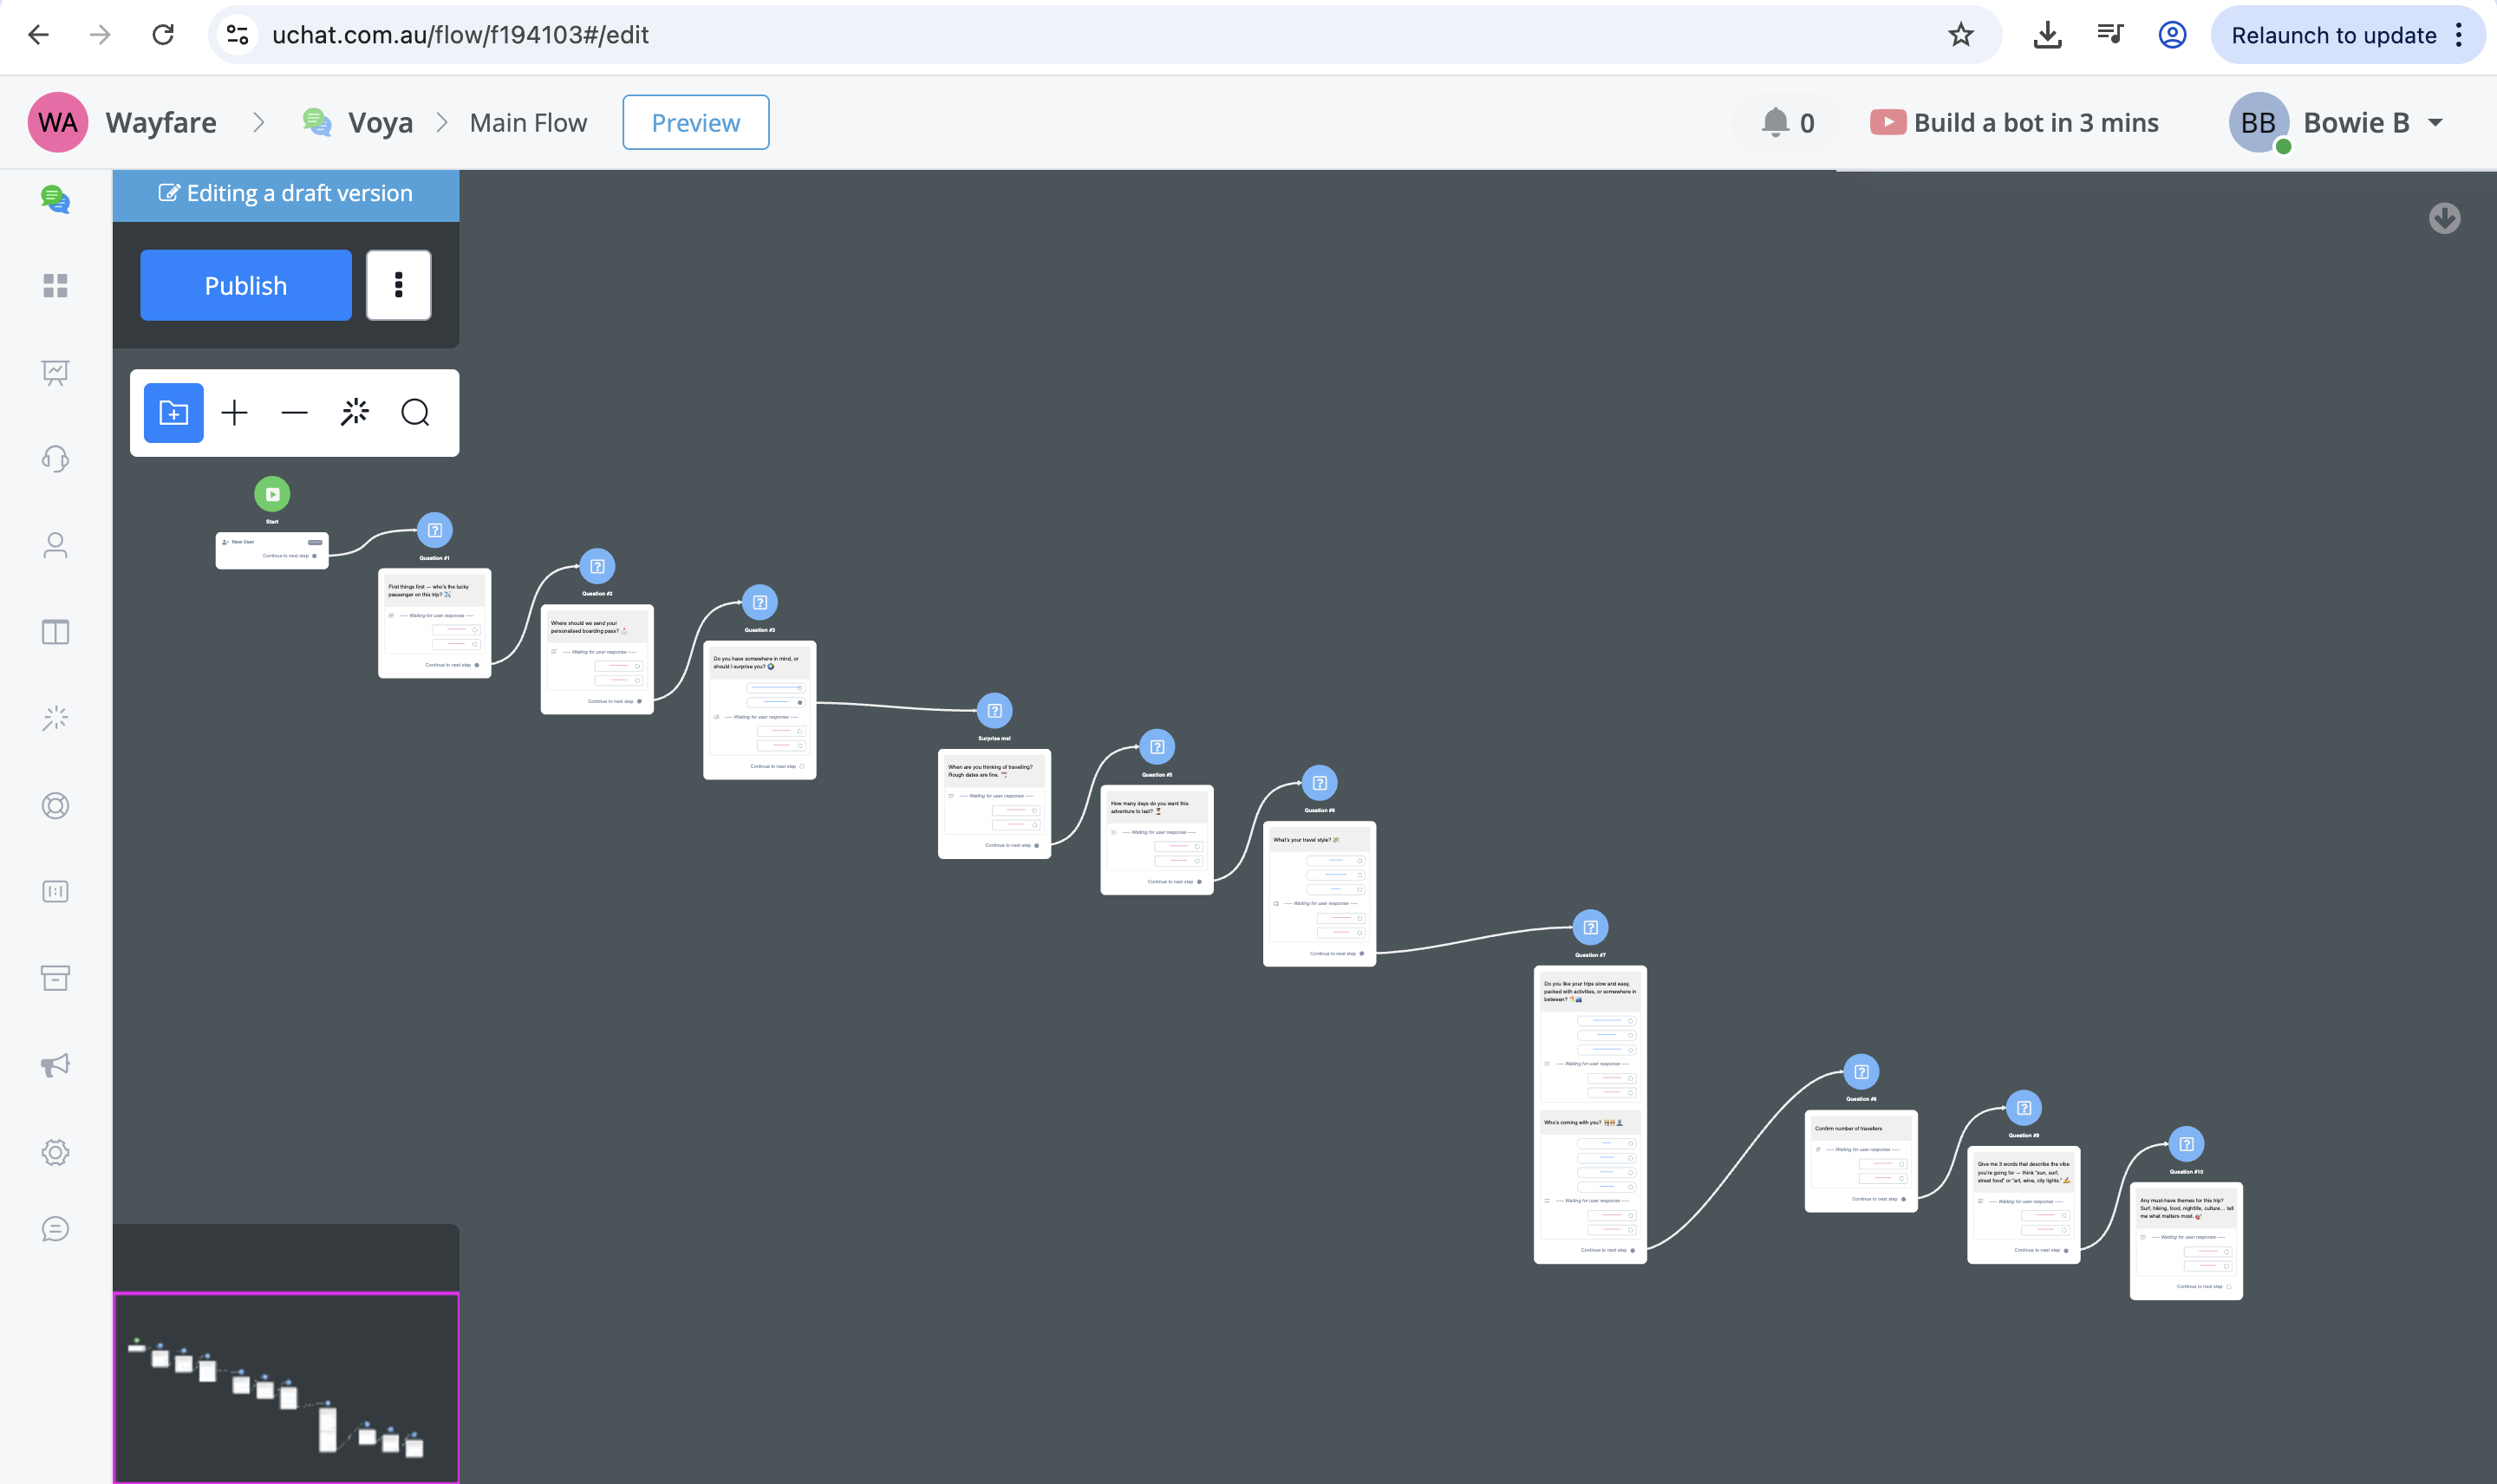This screenshot has height=1484, width=2497.
Task: Click the 'Confirm number of travellers' card
Action: (x=1861, y=1160)
